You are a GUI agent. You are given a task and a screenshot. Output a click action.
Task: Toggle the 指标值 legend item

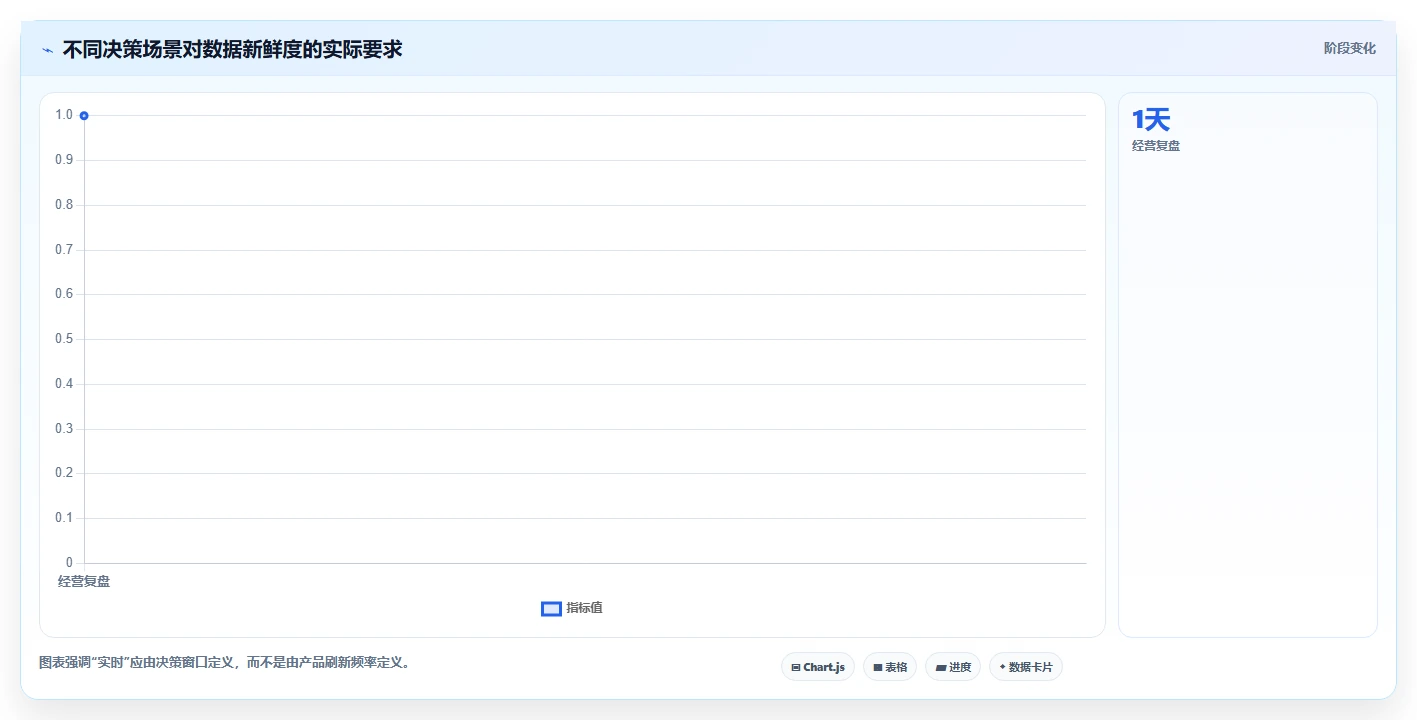[572, 608]
